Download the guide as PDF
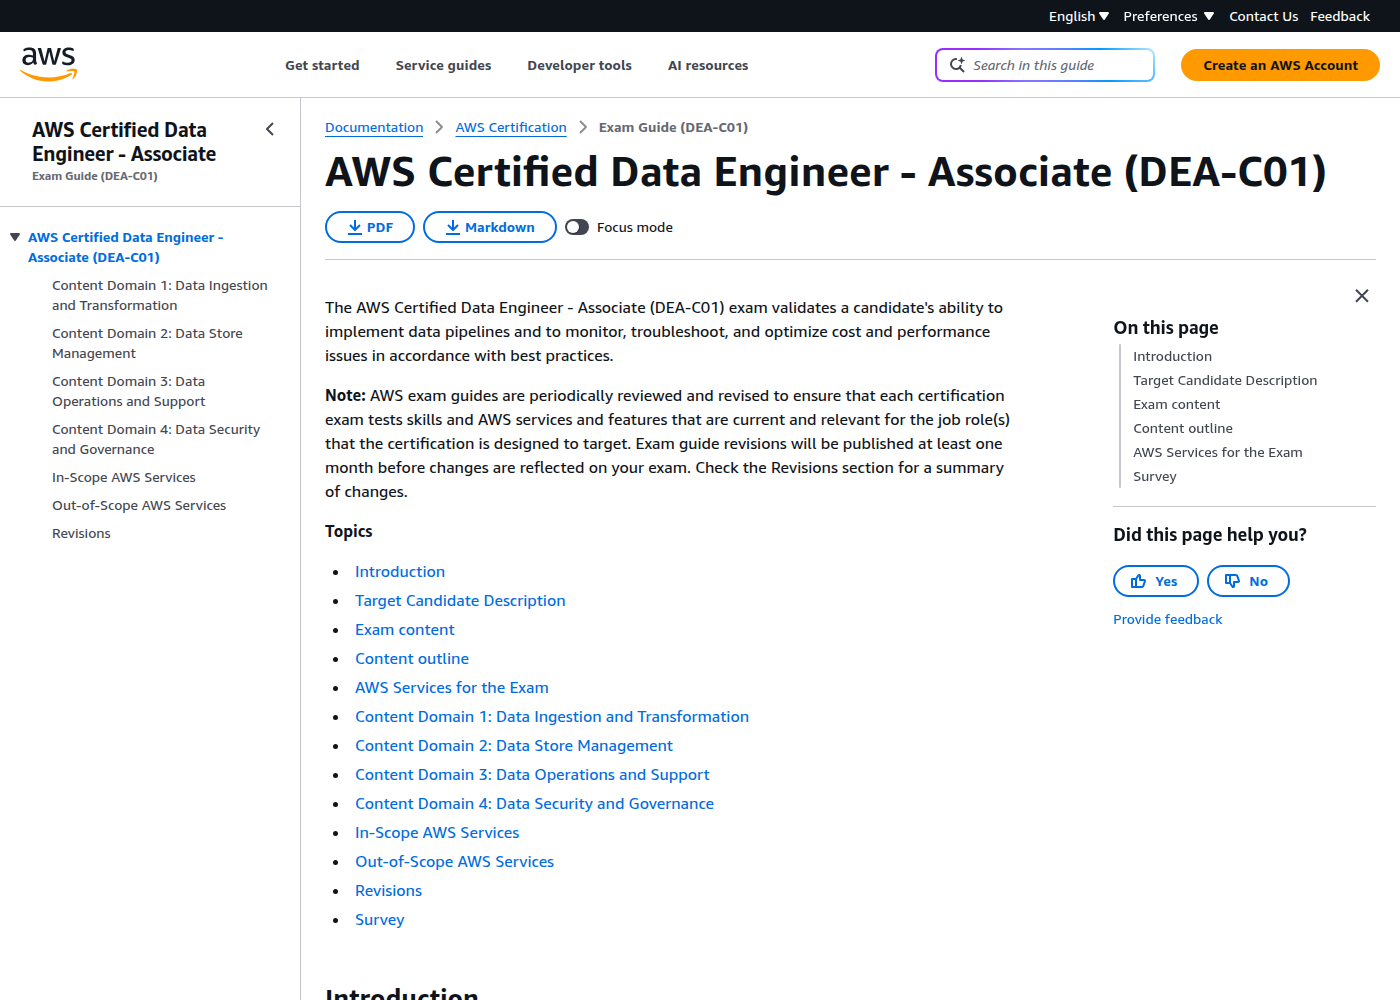This screenshot has width=1400, height=1000. tap(370, 227)
